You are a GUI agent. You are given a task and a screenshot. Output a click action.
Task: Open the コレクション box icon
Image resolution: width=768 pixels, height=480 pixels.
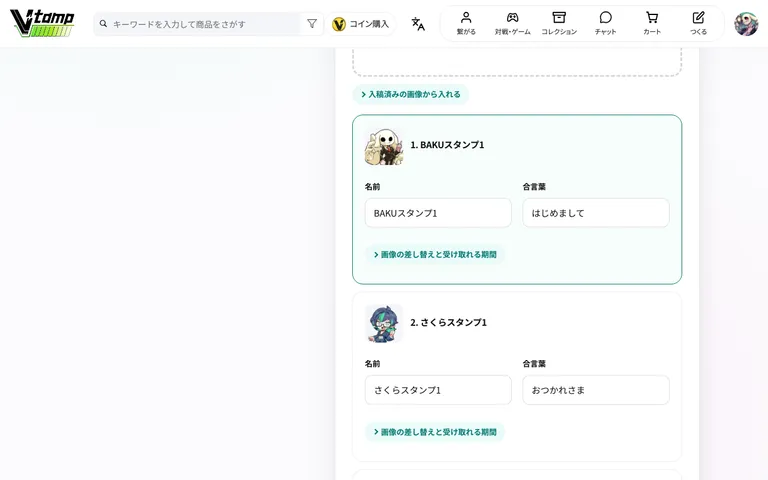pyautogui.click(x=559, y=18)
